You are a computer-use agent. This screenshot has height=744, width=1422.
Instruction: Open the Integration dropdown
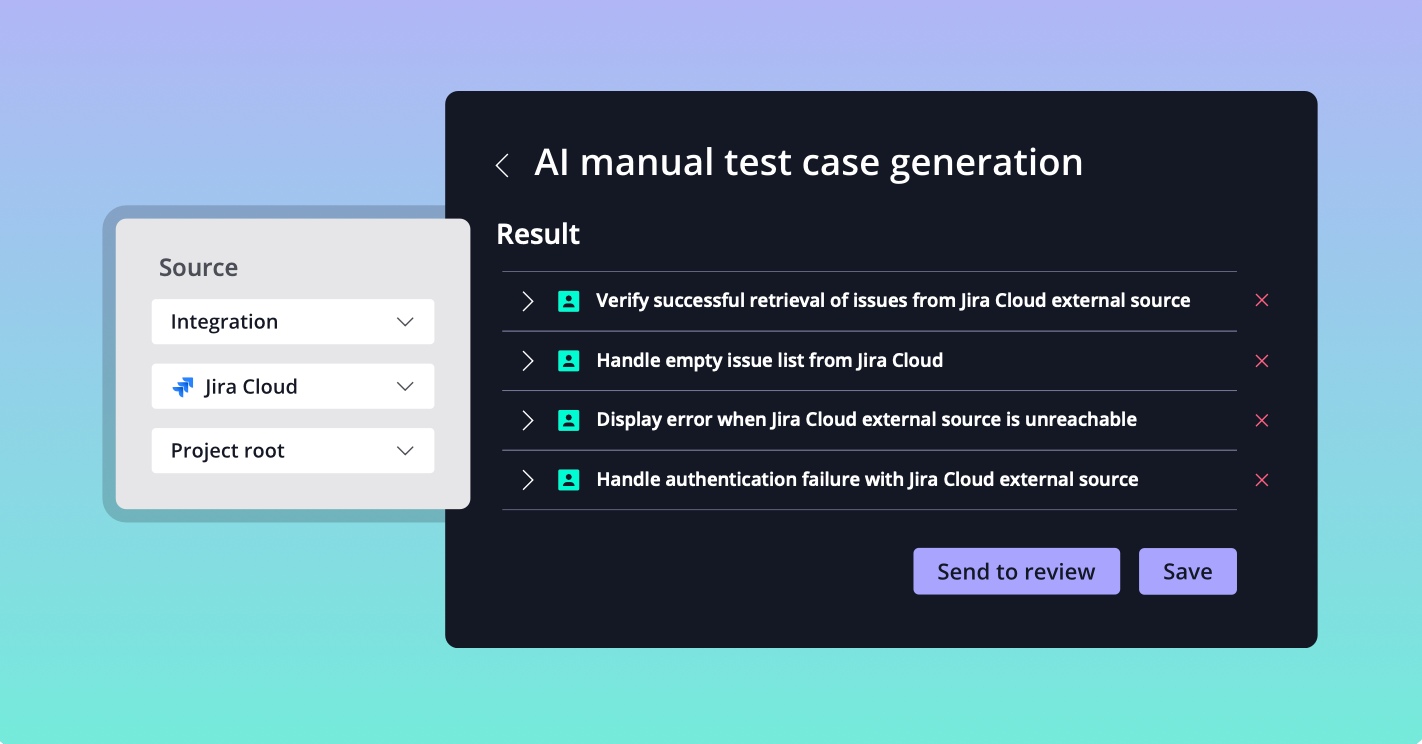[x=292, y=321]
